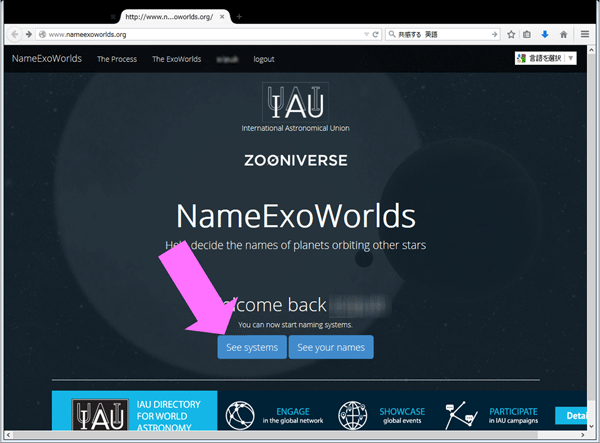Click the IAU logo at page top
600x443 pixels.
tap(295, 102)
